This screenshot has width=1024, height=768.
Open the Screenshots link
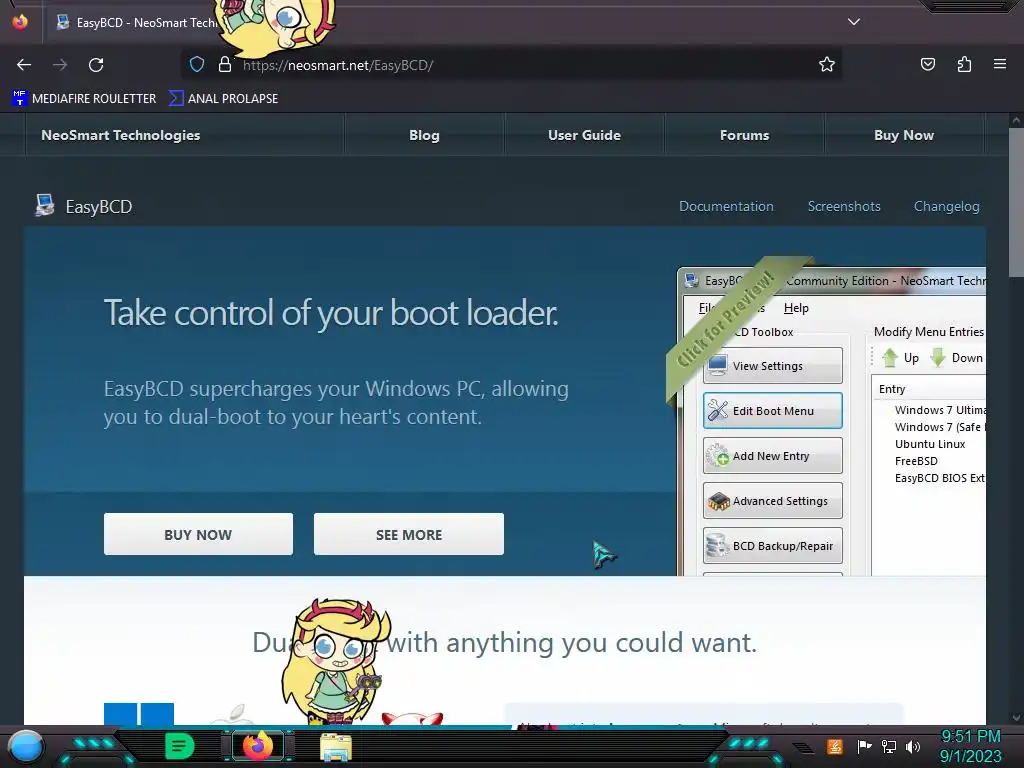(844, 206)
